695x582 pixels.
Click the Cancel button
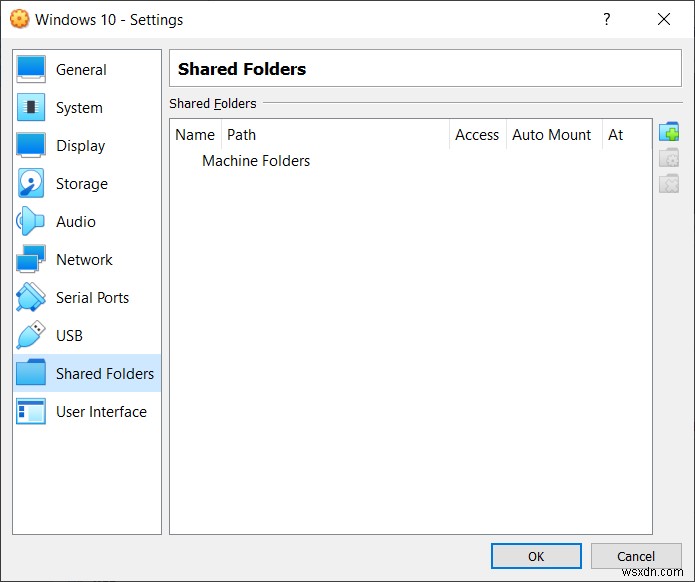coord(636,556)
